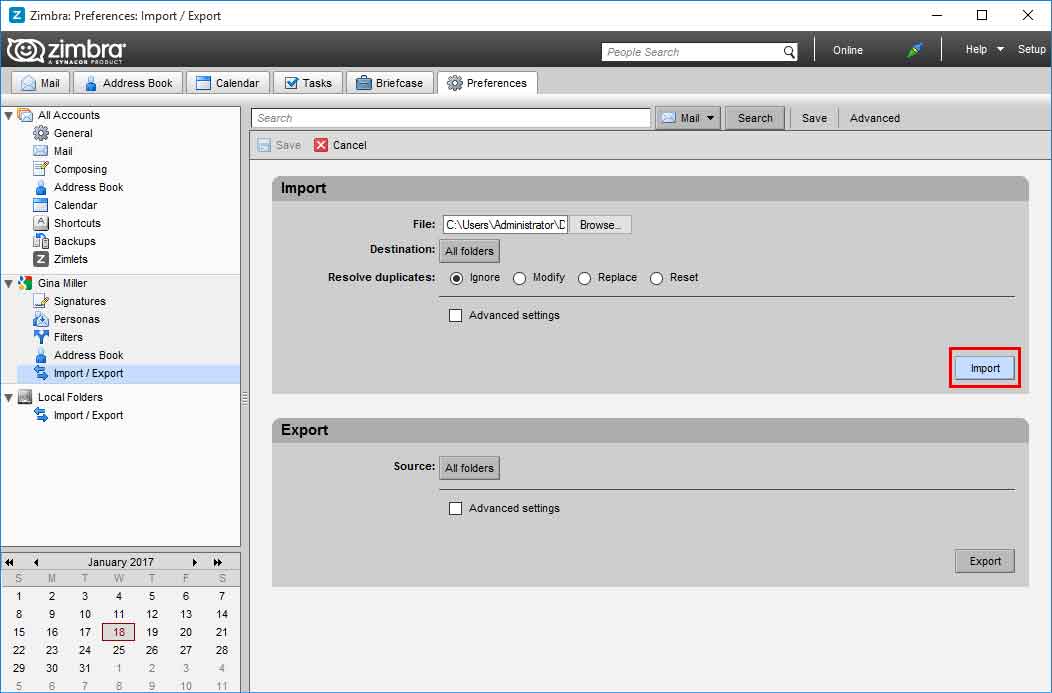
Task: Switch to the Address Book tab
Action: 127,83
